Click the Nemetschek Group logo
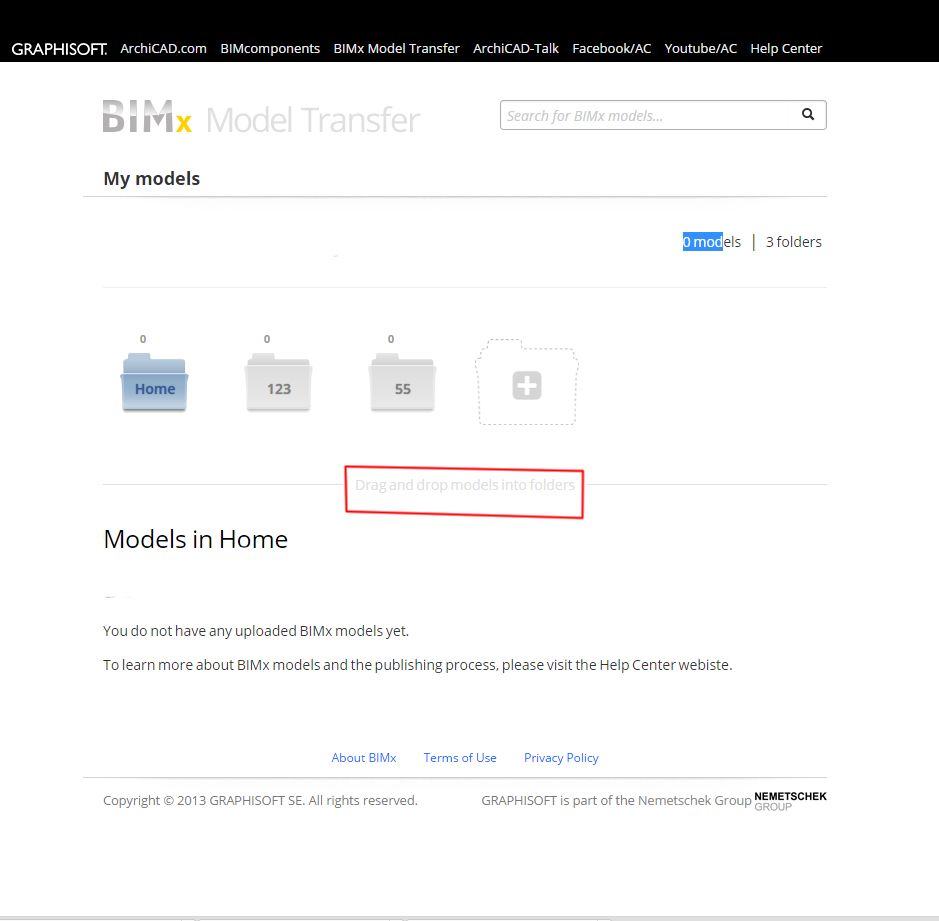Screen dimensions: 939x921 coord(790,801)
